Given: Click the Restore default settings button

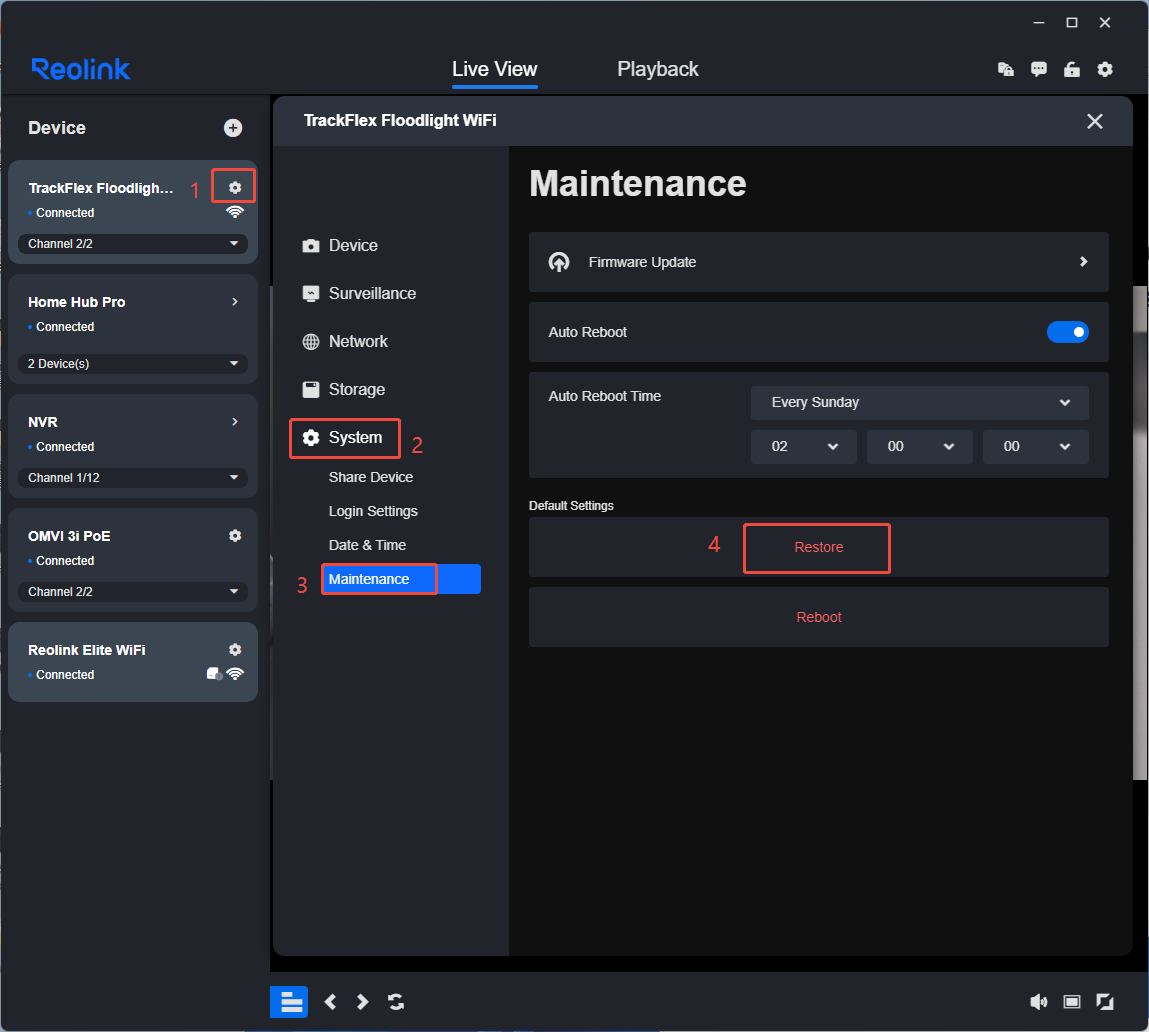Looking at the screenshot, I should coord(819,548).
